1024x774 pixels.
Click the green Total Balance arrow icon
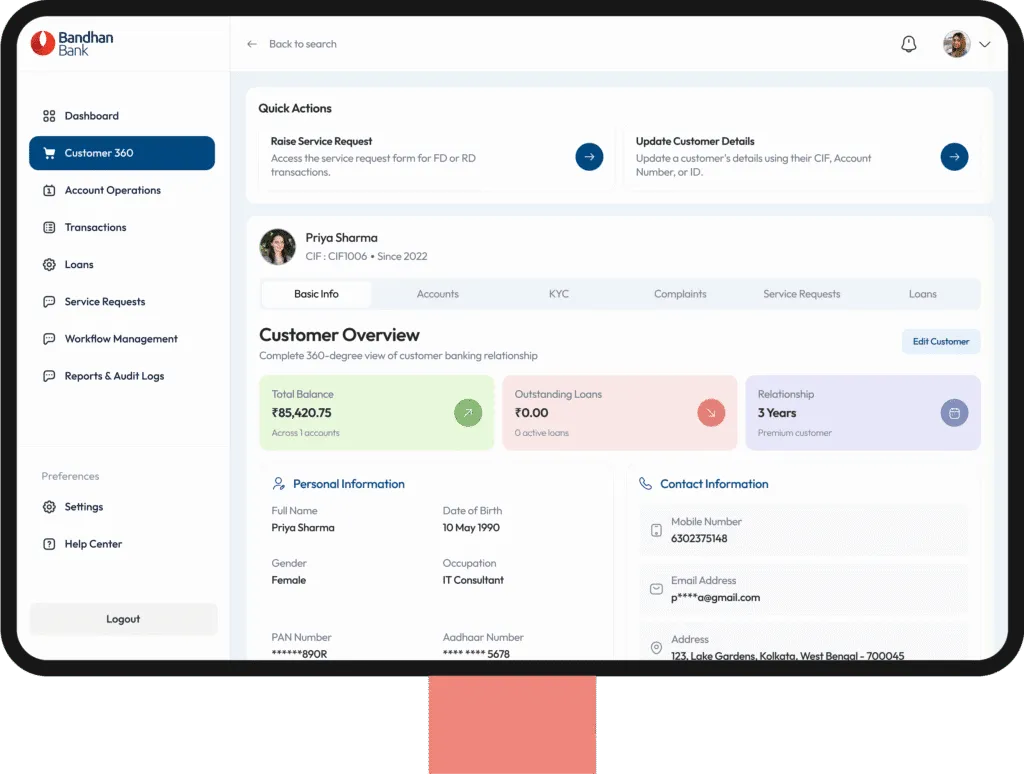pyautogui.click(x=468, y=412)
